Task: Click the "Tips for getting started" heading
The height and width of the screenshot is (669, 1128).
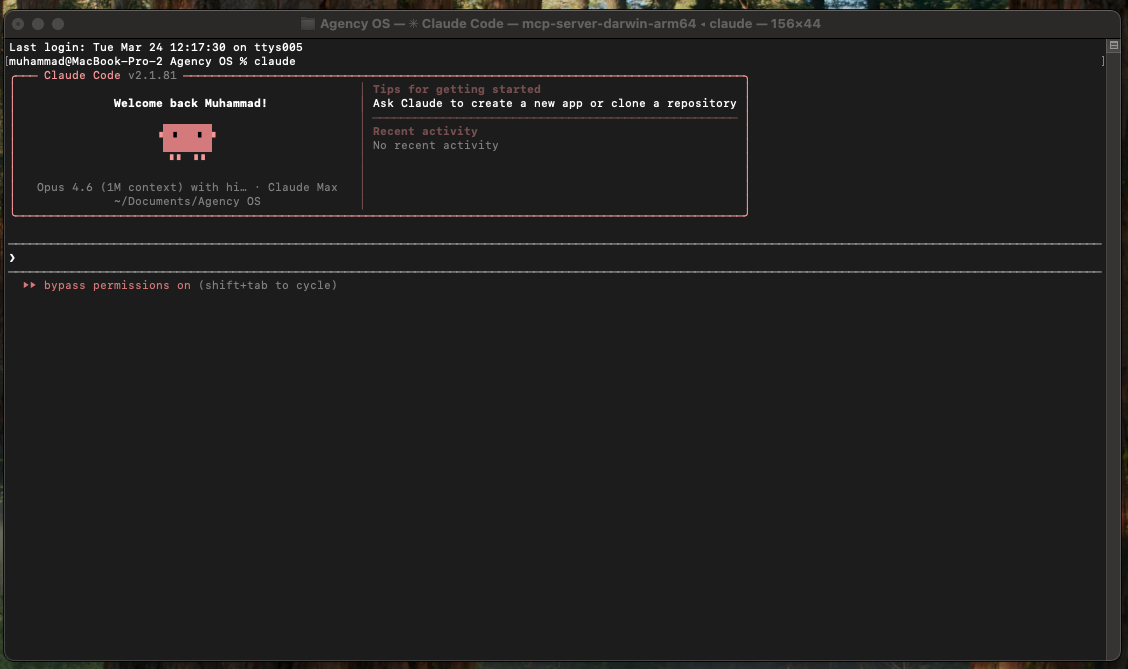Action: pos(456,89)
